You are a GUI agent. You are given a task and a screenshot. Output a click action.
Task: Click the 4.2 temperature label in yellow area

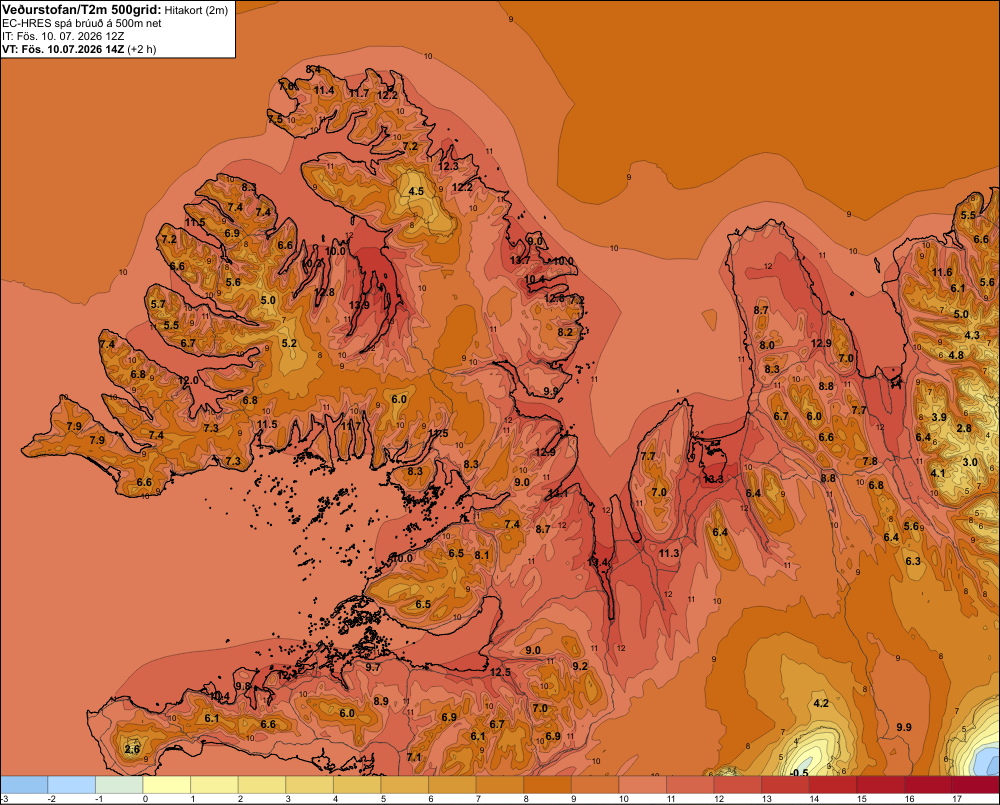(821, 703)
